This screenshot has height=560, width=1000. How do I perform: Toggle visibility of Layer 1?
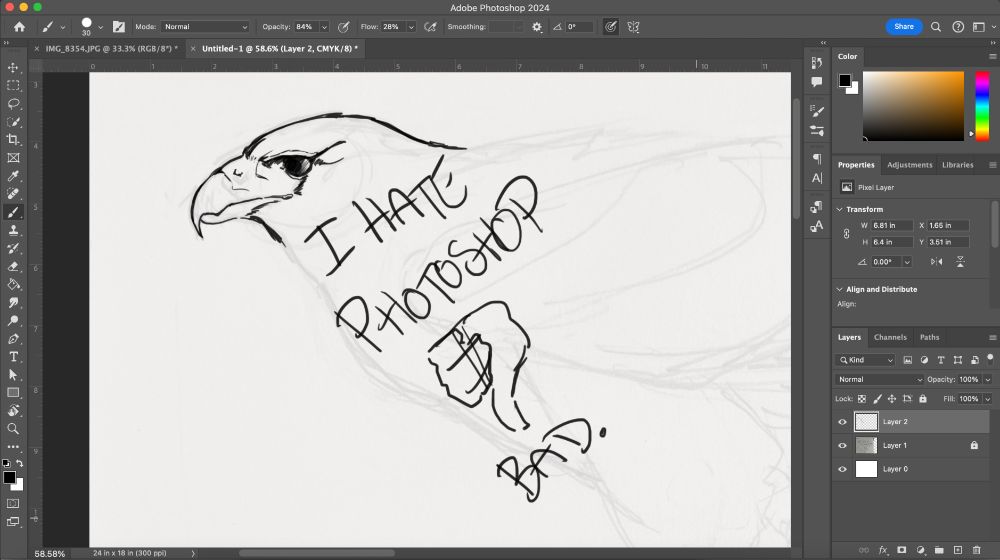pyautogui.click(x=842, y=446)
